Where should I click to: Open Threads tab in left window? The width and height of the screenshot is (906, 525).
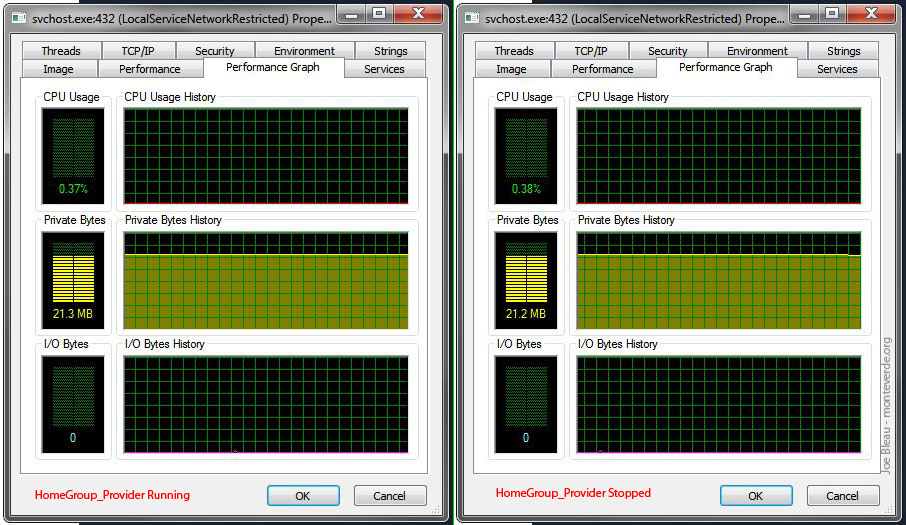tap(62, 50)
